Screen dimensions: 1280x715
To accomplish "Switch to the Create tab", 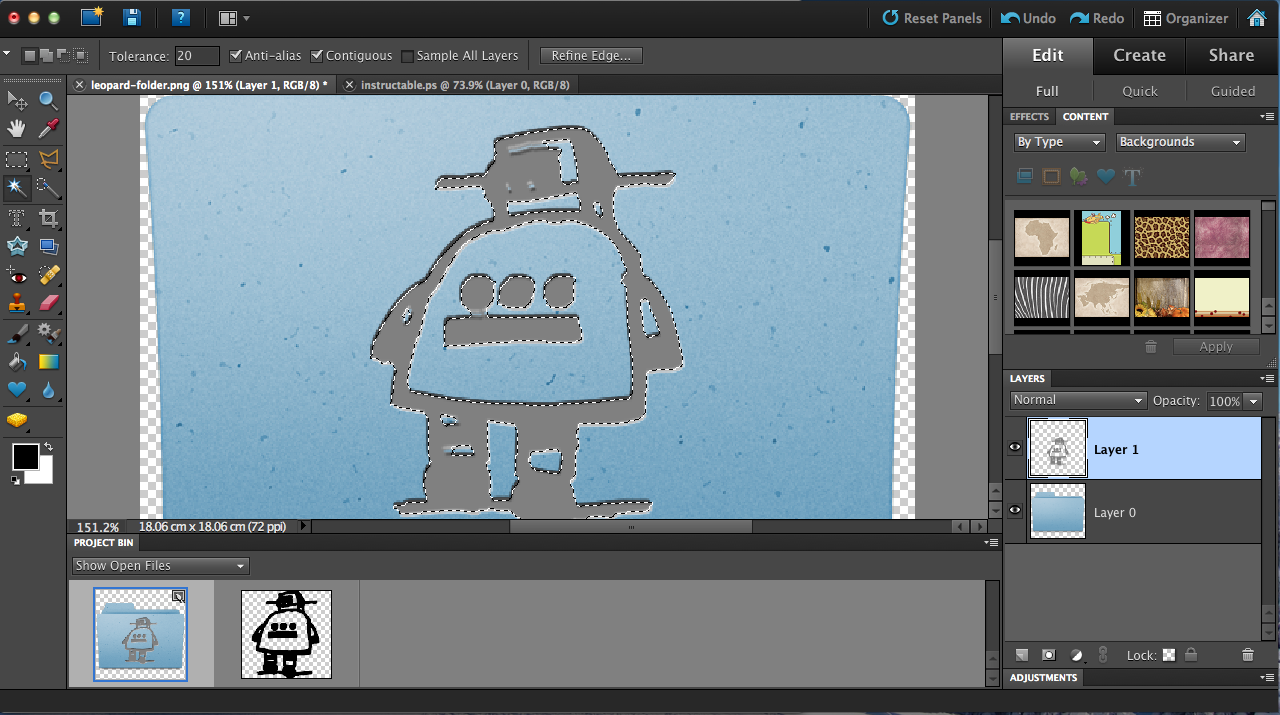I will [1139, 56].
